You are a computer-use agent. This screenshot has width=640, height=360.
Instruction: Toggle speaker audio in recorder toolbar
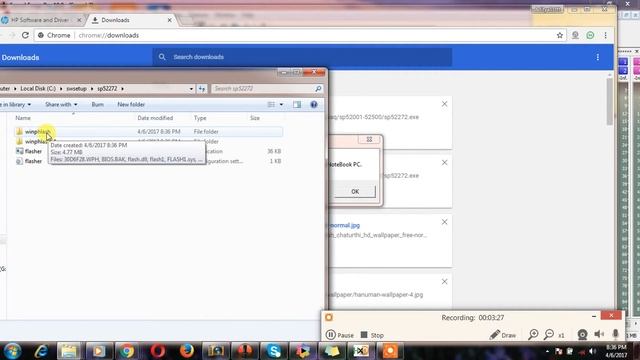(x=599, y=334)
